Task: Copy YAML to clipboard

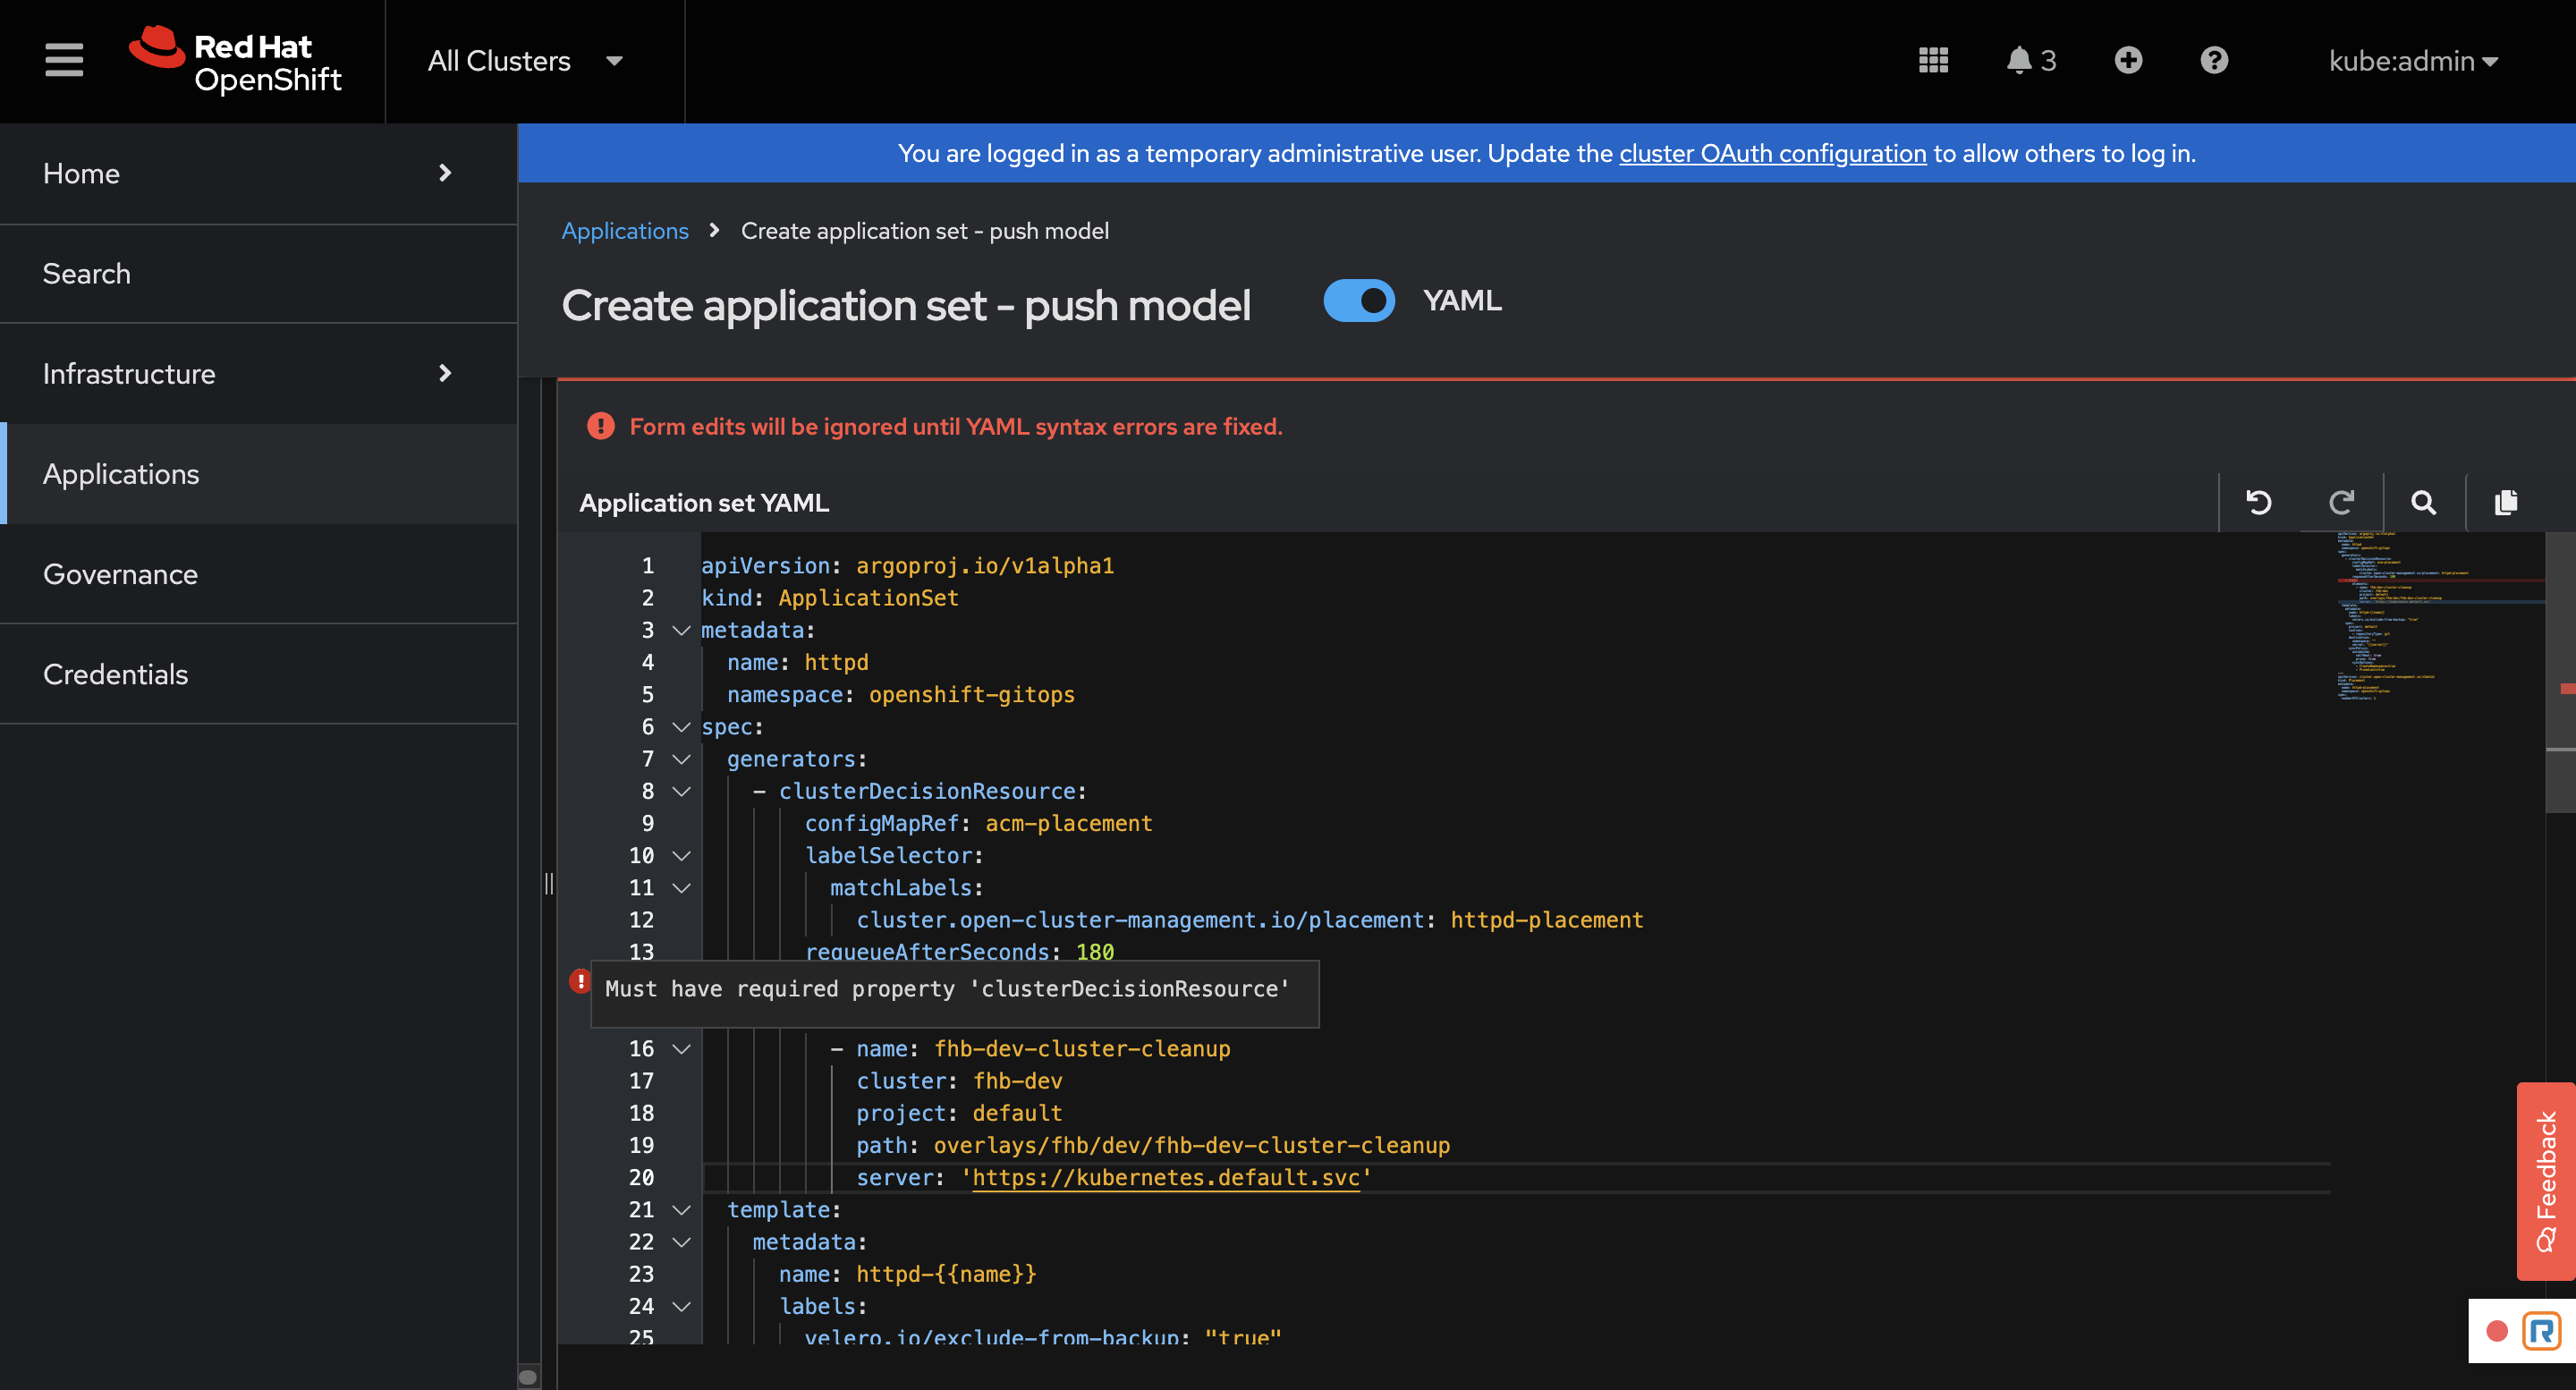Action: click(x=2506, y=502)
